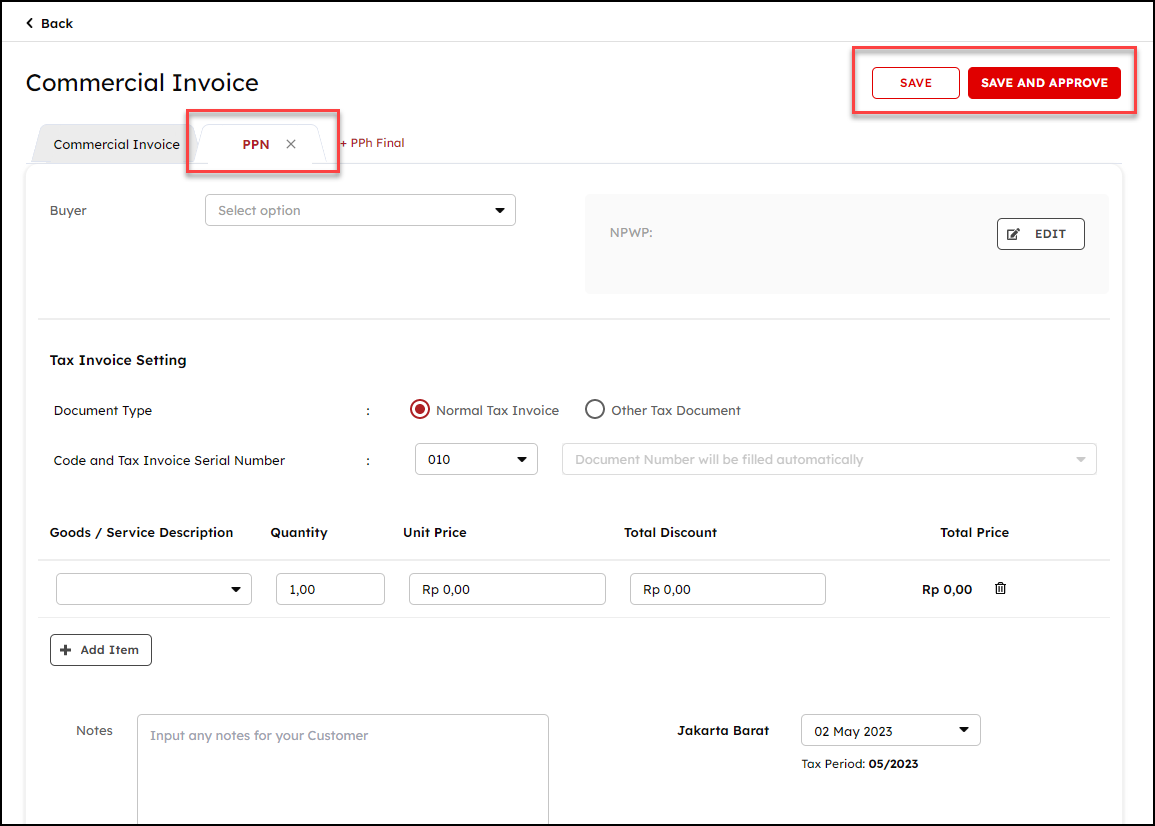Open the 02 May 2023 date dropdown

(x=890, y=731)
